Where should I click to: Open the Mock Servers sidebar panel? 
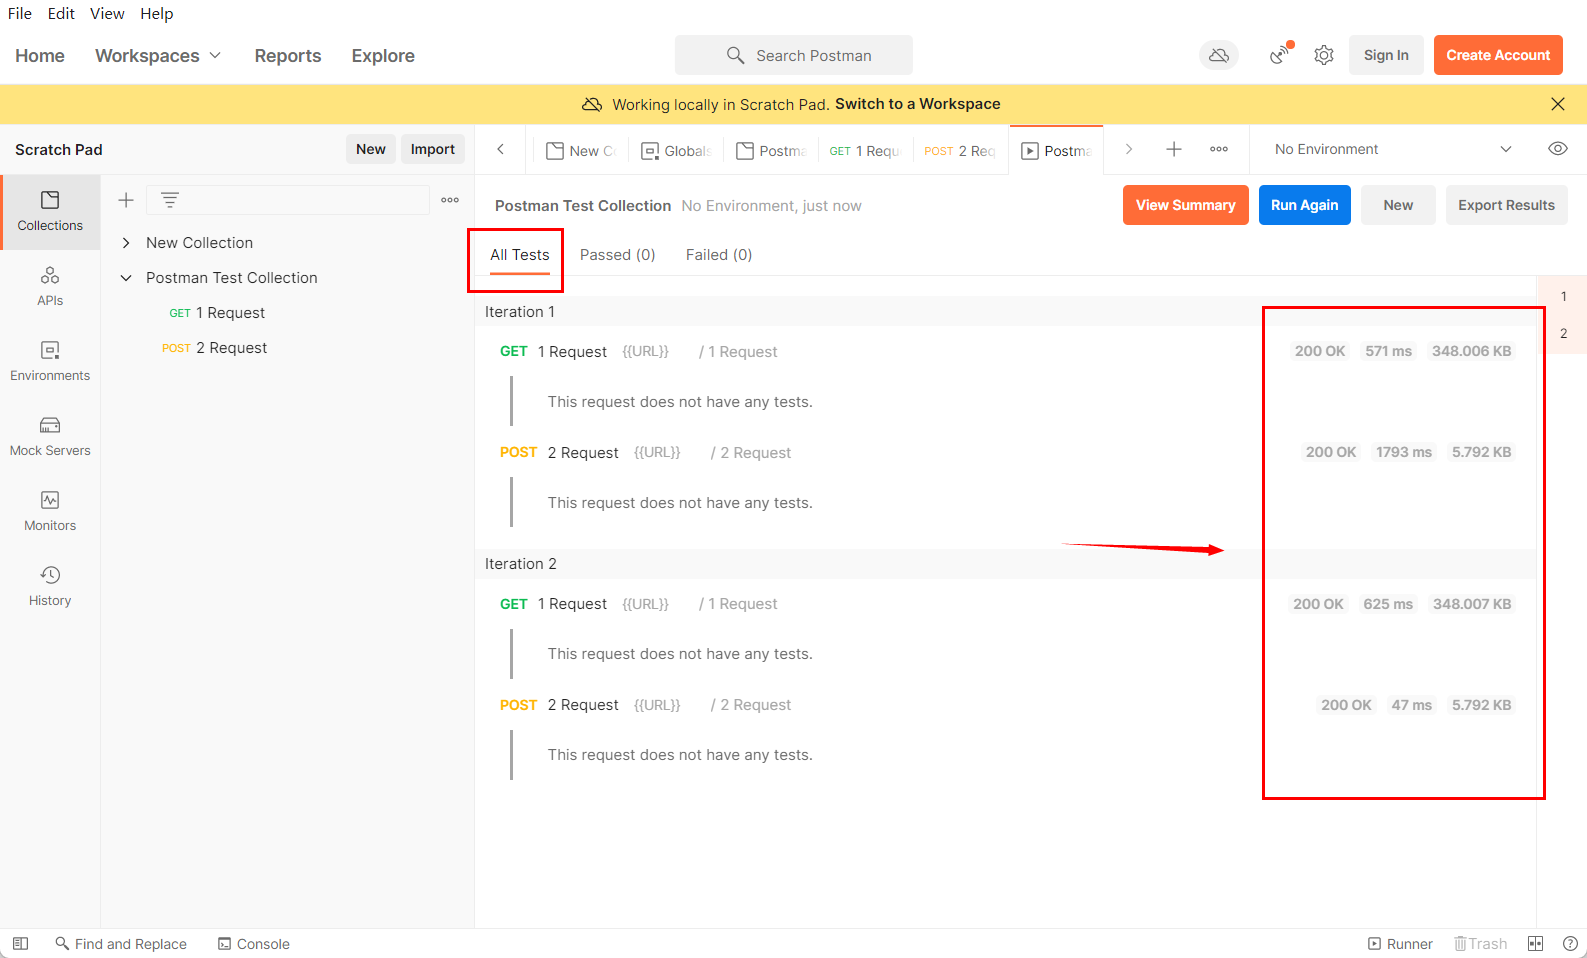(50, 436)
